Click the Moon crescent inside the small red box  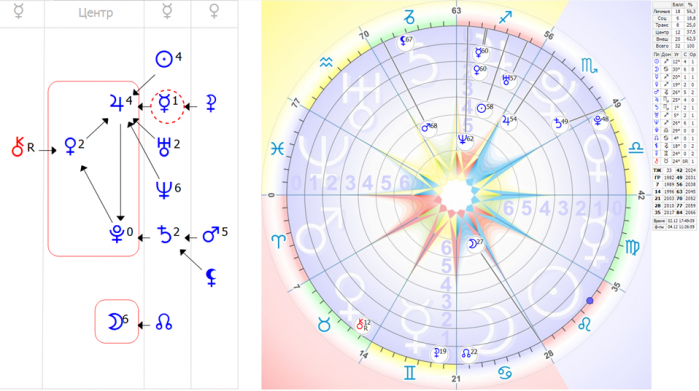tap(115, 321)
